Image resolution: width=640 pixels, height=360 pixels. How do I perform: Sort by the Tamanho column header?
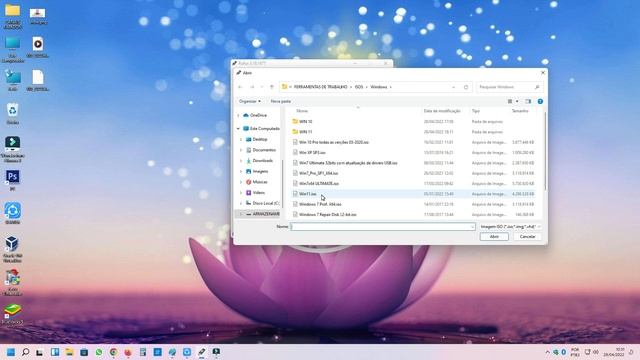click(x=520, y=111)
